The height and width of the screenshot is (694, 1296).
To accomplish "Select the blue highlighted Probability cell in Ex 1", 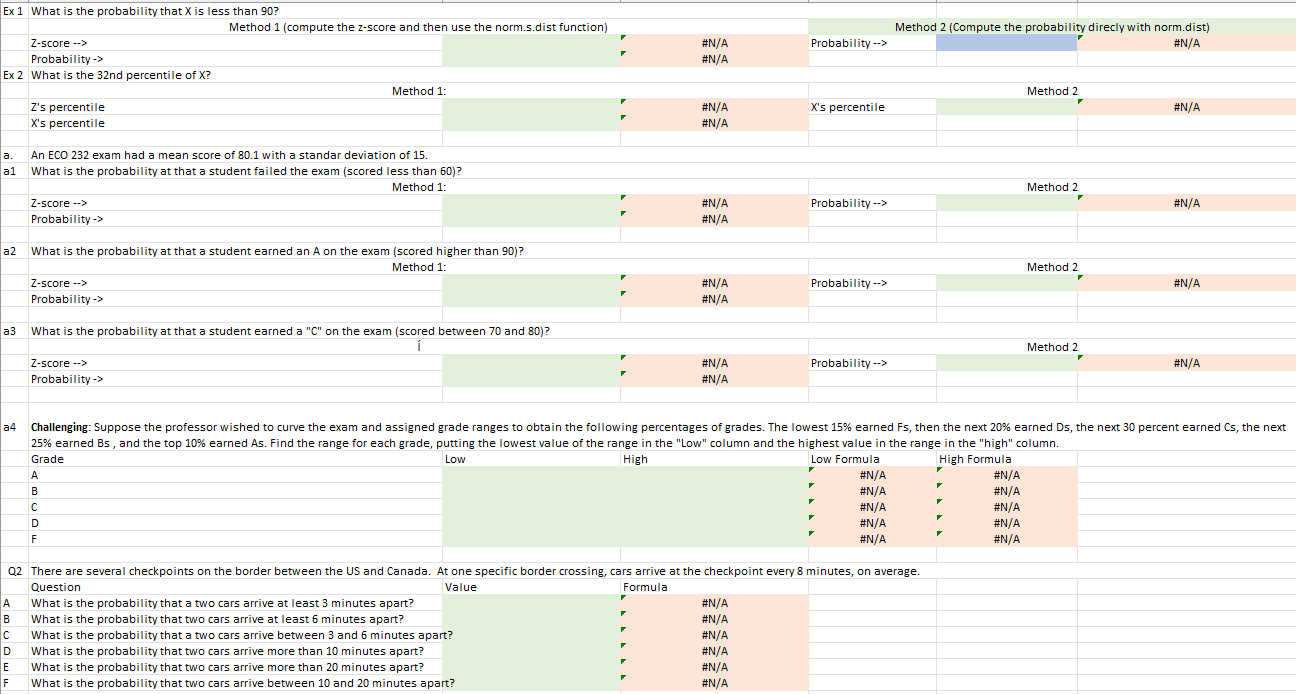I will [x=1007, y=43].
